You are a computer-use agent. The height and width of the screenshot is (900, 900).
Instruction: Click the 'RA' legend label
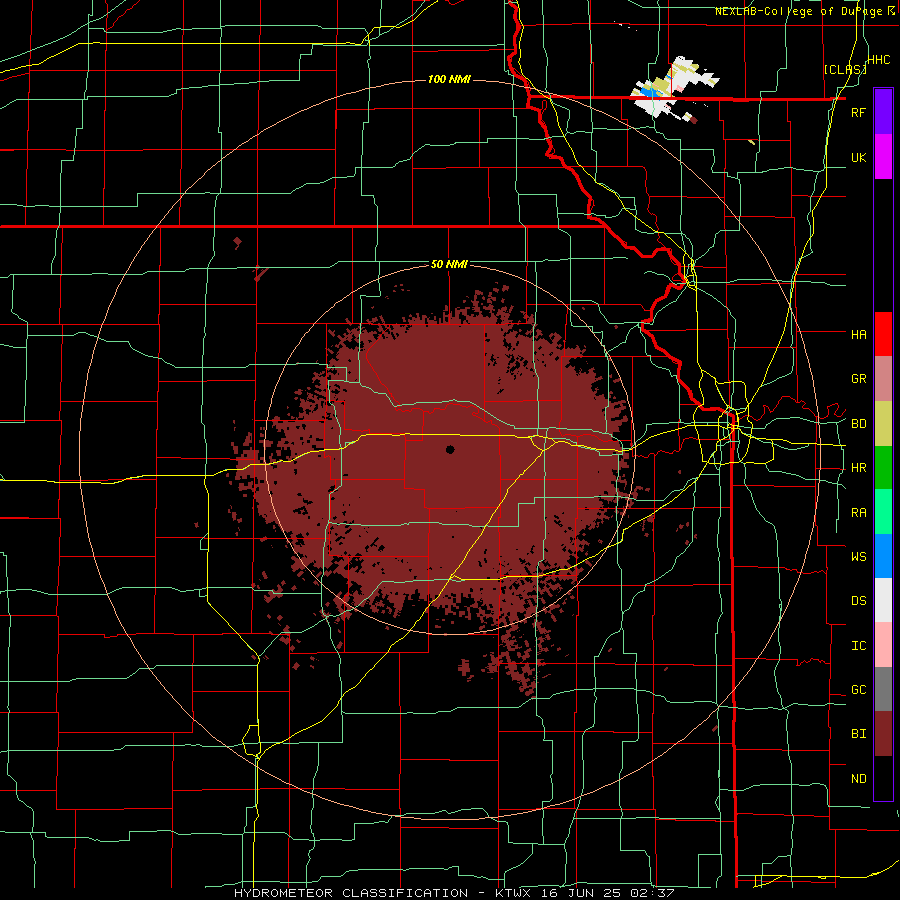click(x=858, y=512)
